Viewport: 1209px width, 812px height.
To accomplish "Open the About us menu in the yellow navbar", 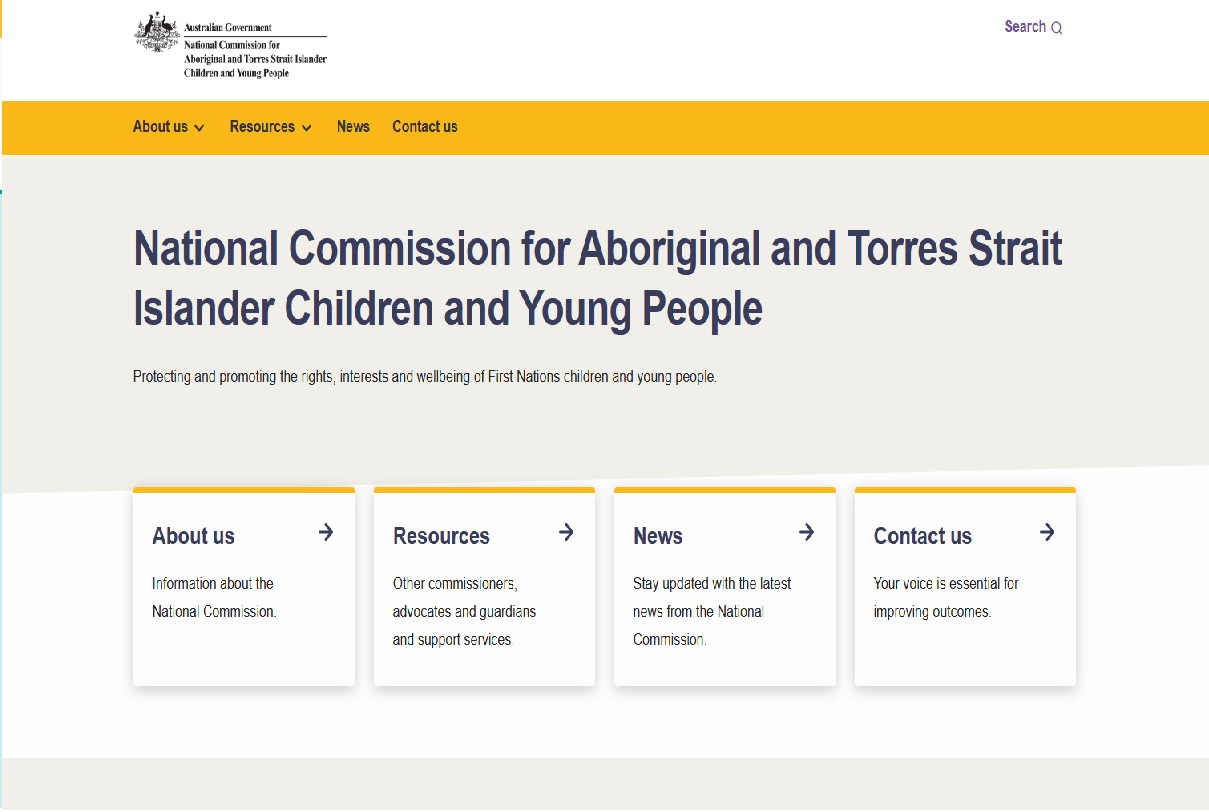I will point(160,127).
